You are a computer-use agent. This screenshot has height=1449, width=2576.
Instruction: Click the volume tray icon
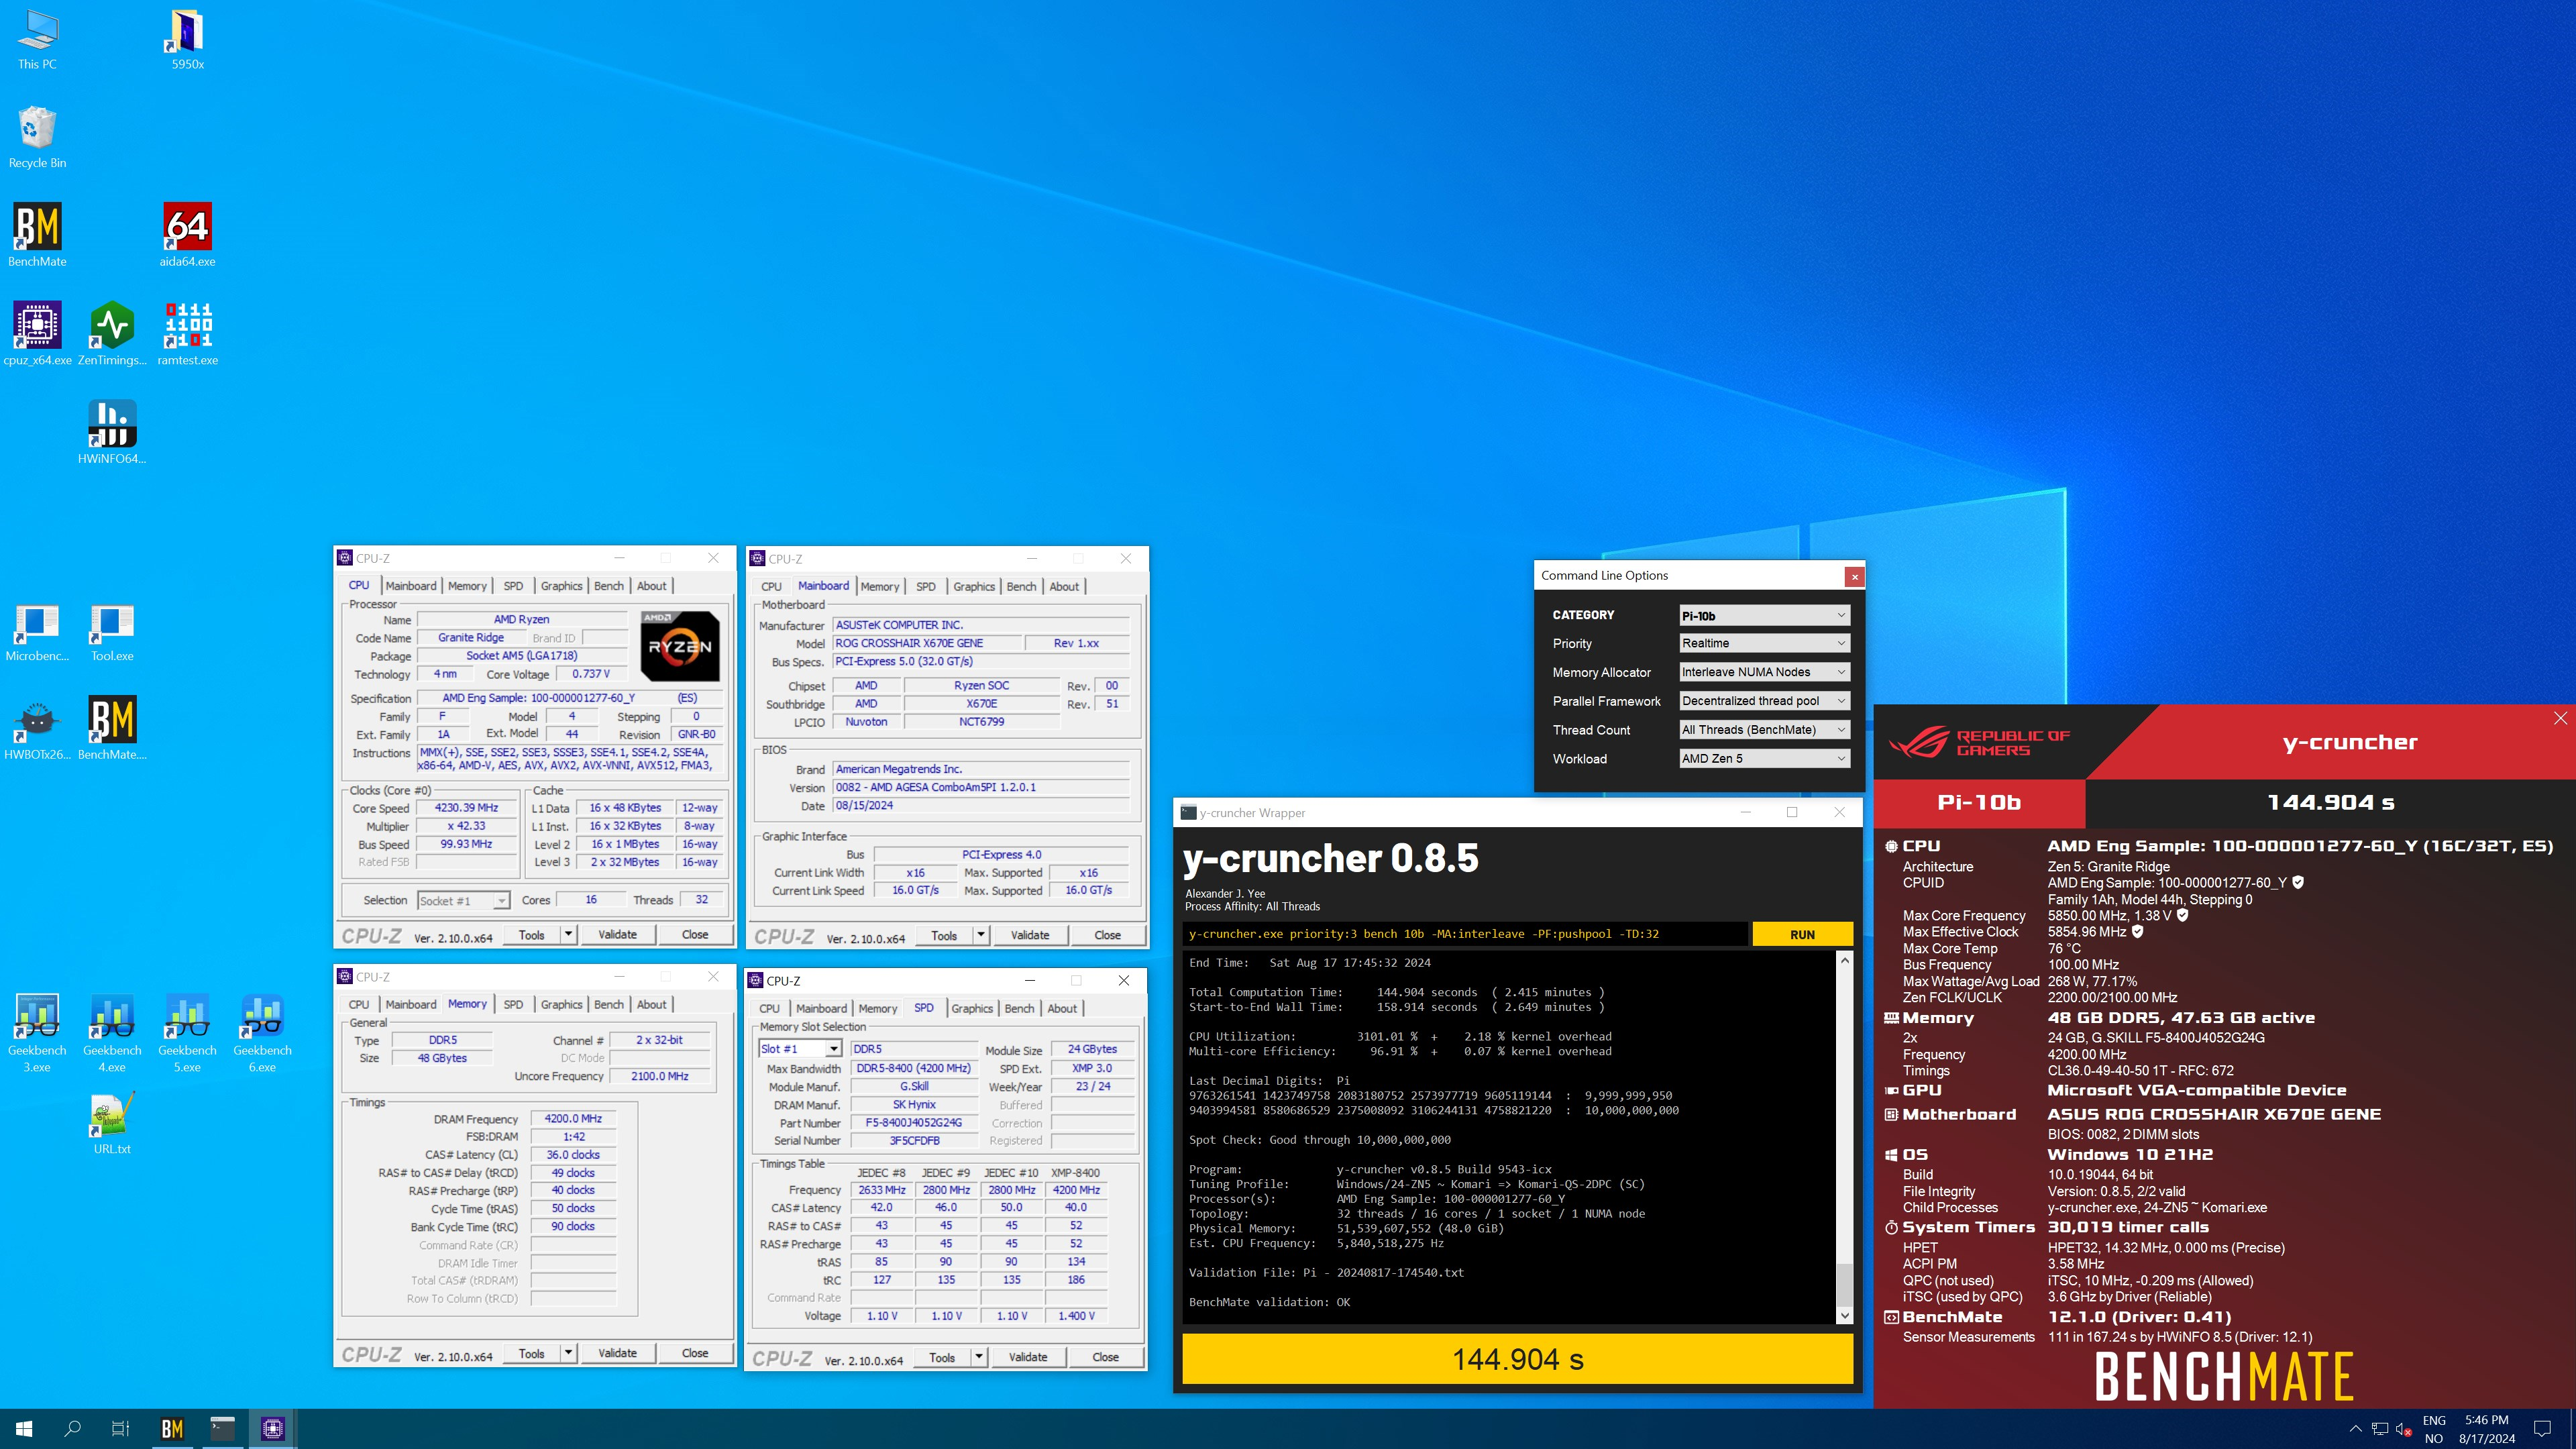2403,1429
